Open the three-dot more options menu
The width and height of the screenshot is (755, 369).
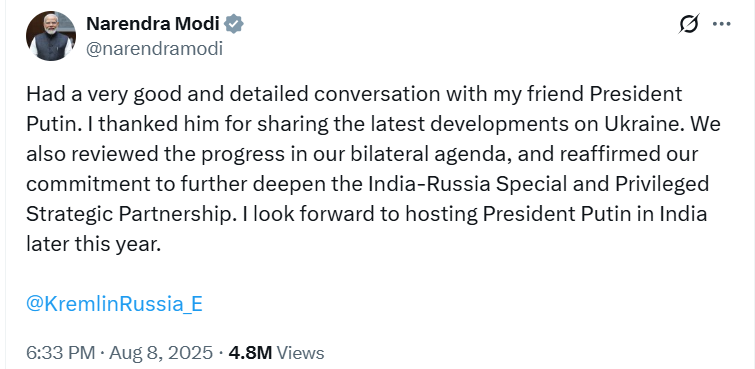(721, 24)
